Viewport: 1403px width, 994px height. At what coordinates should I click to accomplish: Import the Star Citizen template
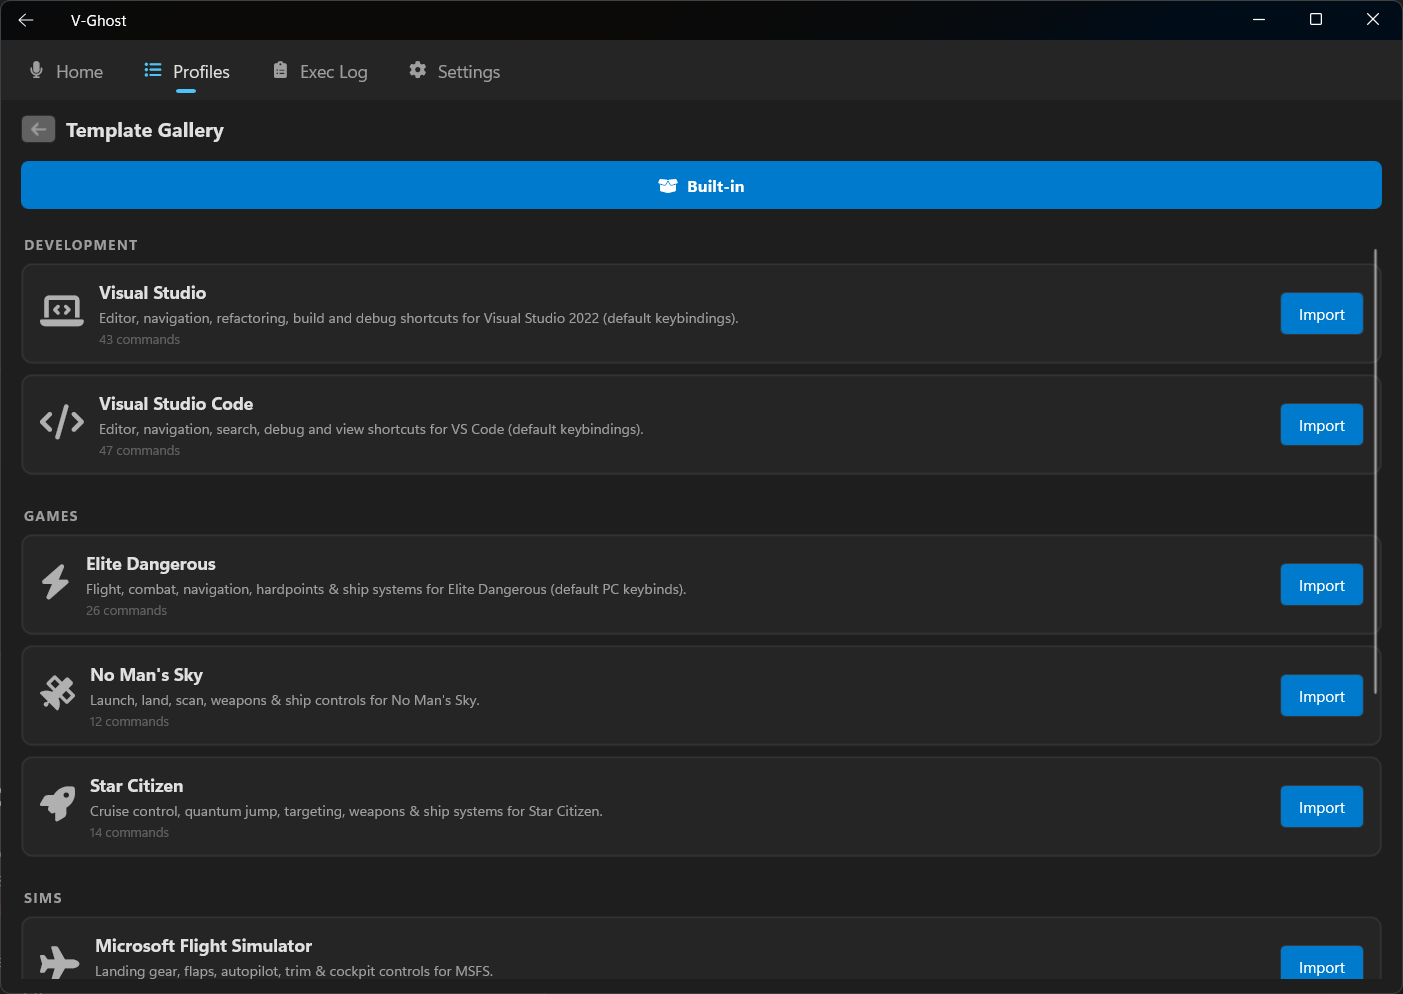pyautogui.click(x=1321, y=807)
